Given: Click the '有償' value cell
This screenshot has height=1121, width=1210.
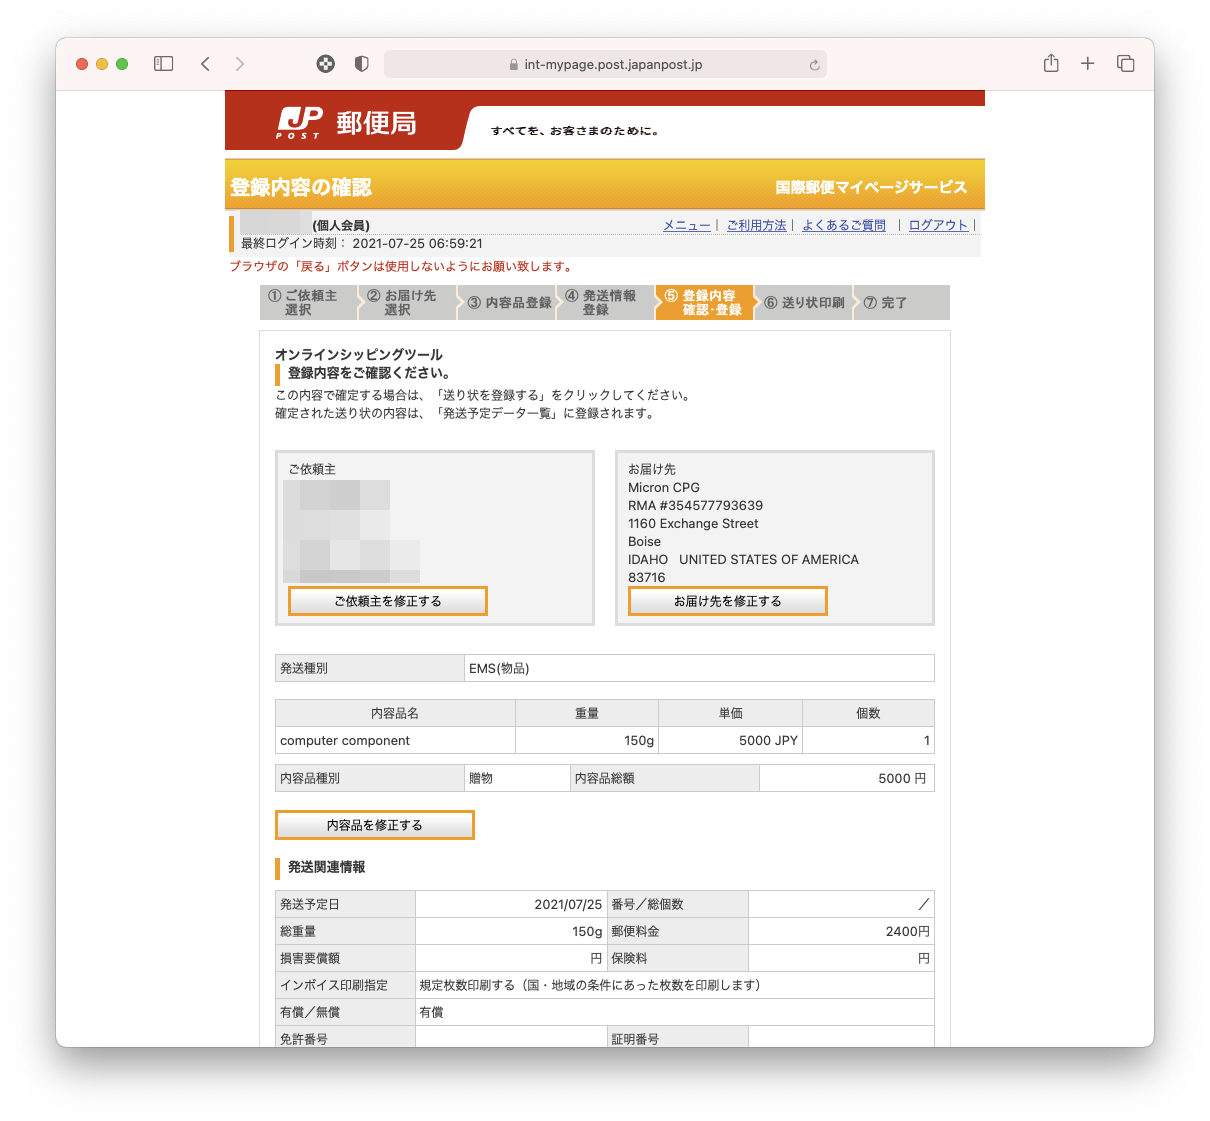Looking at the screenshot, I should pyautogui.click(x=675, y=1012).
